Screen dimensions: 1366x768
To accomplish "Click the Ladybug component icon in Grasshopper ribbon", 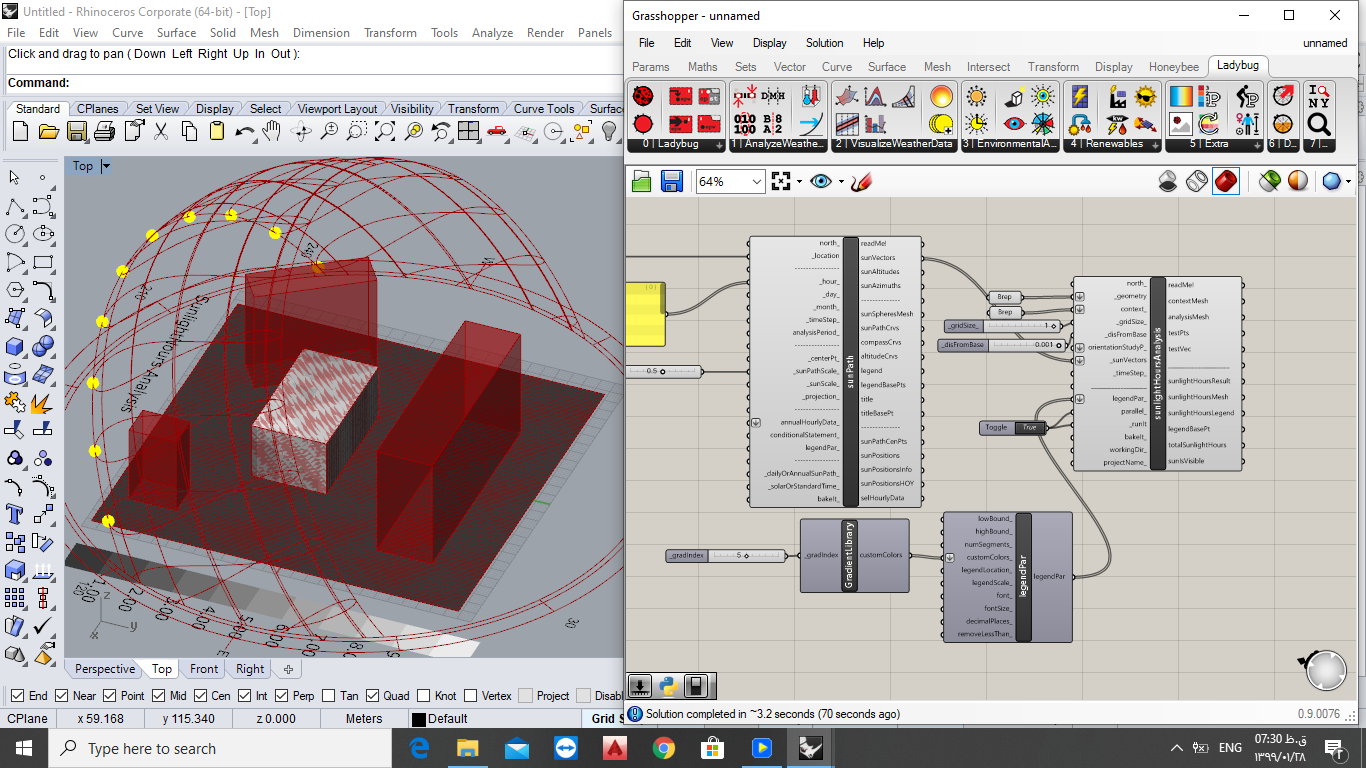I will tap(643, 97).
